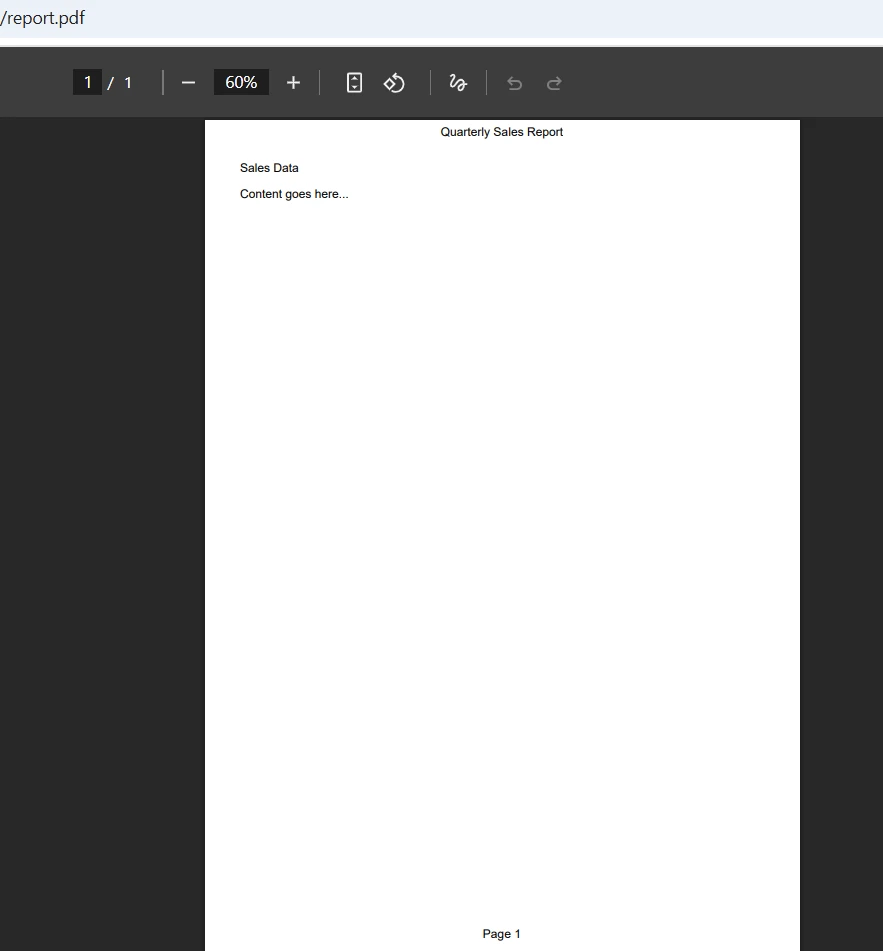Click the Sales Data text on the page
The height and width of the screenshot is (951, 883).
click(268, 167)
